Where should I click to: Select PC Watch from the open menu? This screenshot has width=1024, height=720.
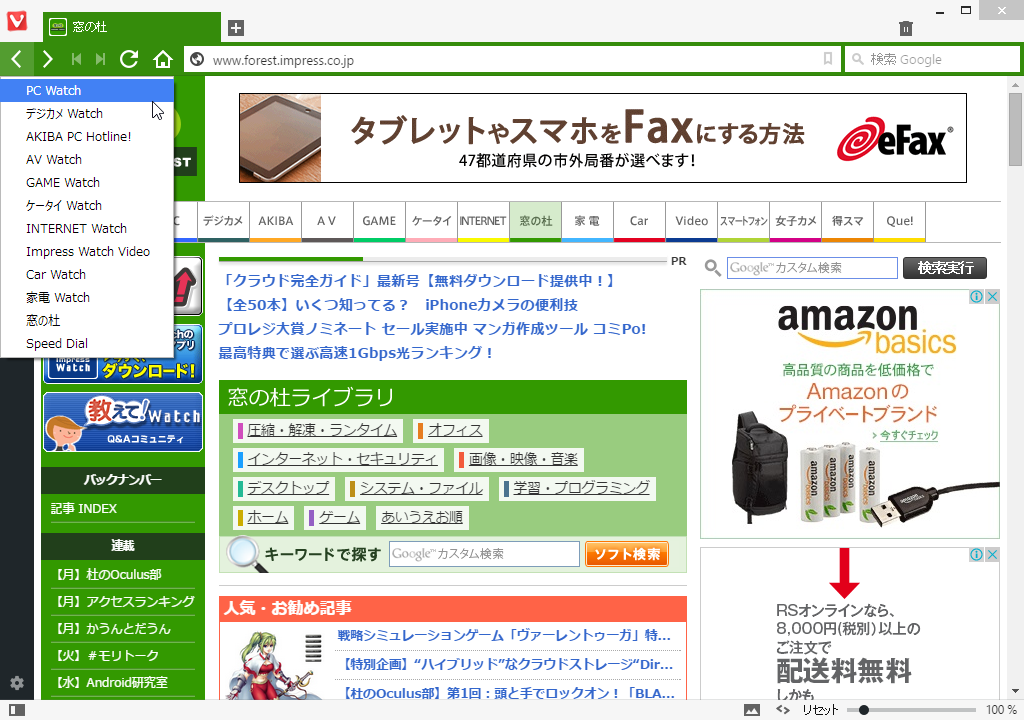click(x=55, y=90)
